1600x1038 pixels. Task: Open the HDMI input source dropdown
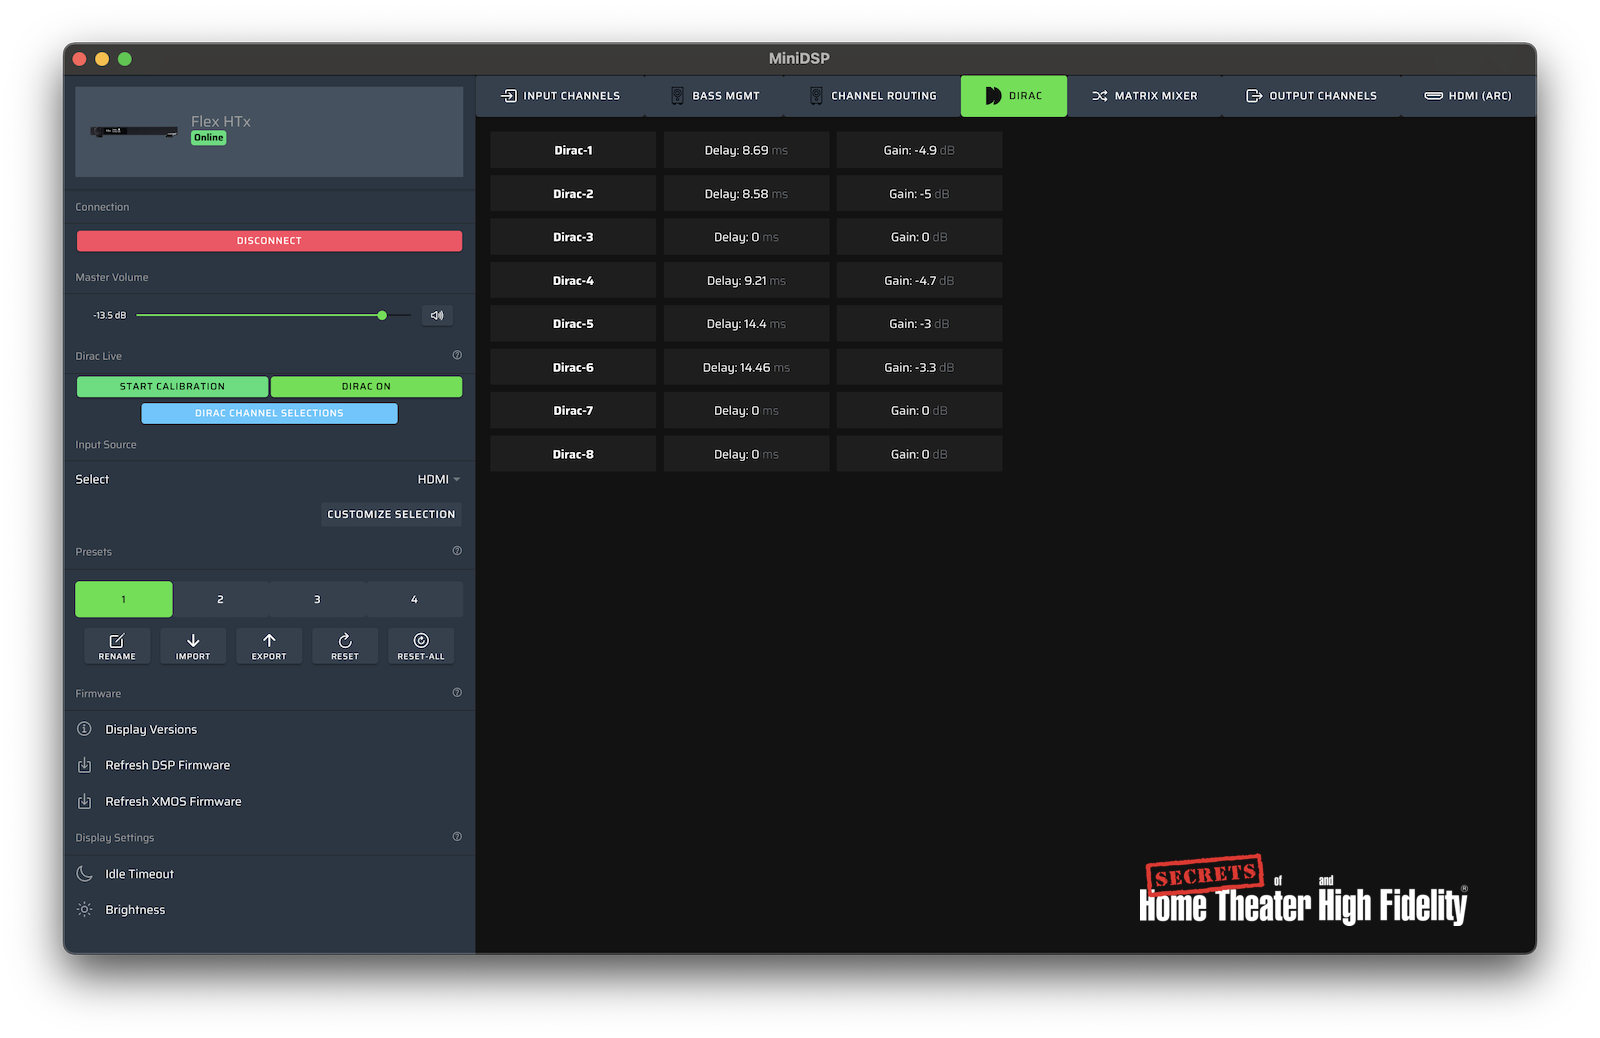pos(439,479)
